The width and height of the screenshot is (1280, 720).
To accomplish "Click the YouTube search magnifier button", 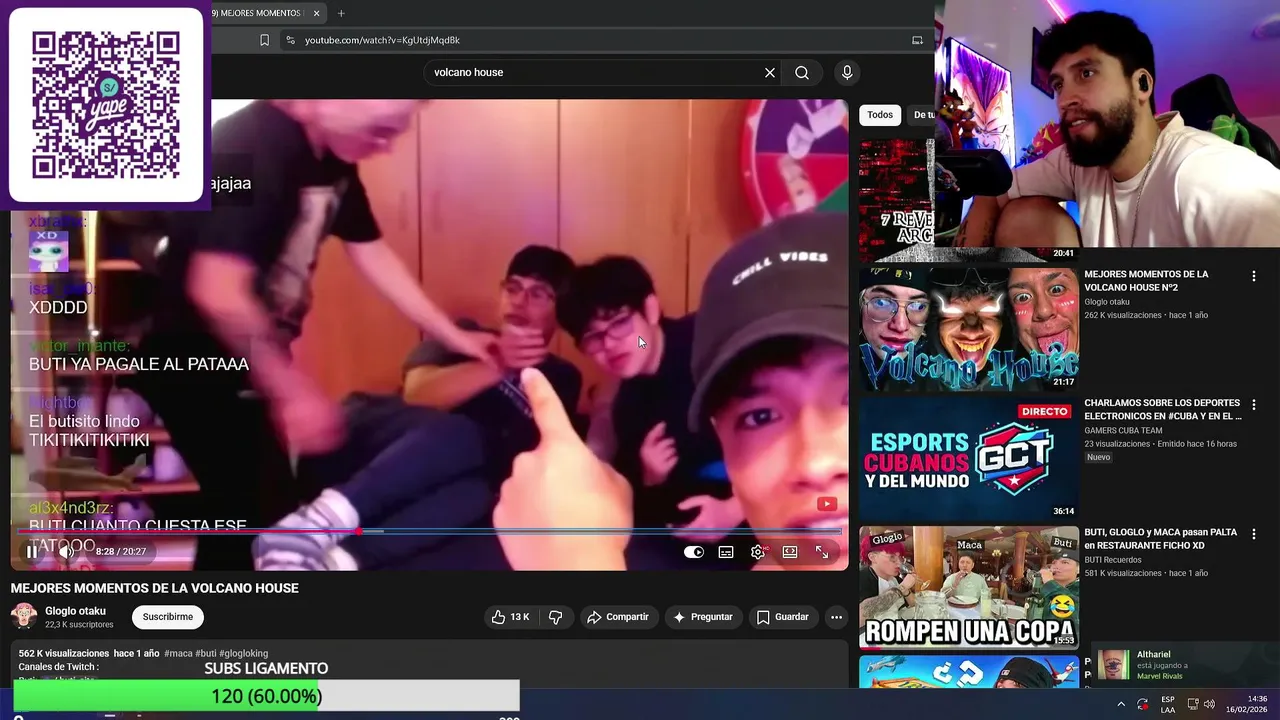I will coord(802,72).
